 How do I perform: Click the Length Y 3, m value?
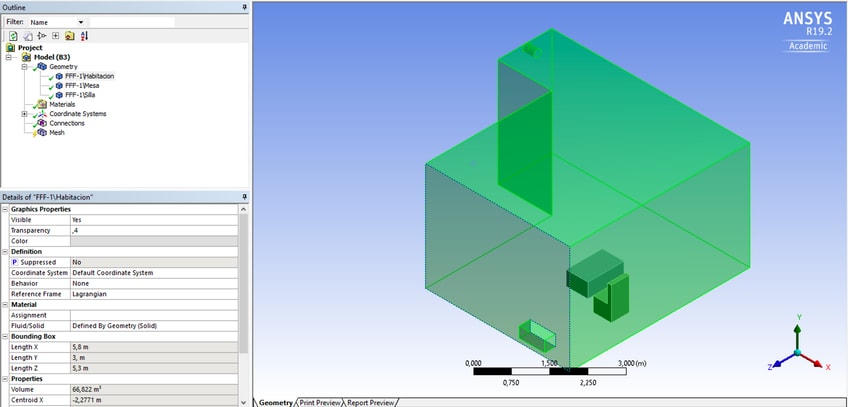pos(154,358)
